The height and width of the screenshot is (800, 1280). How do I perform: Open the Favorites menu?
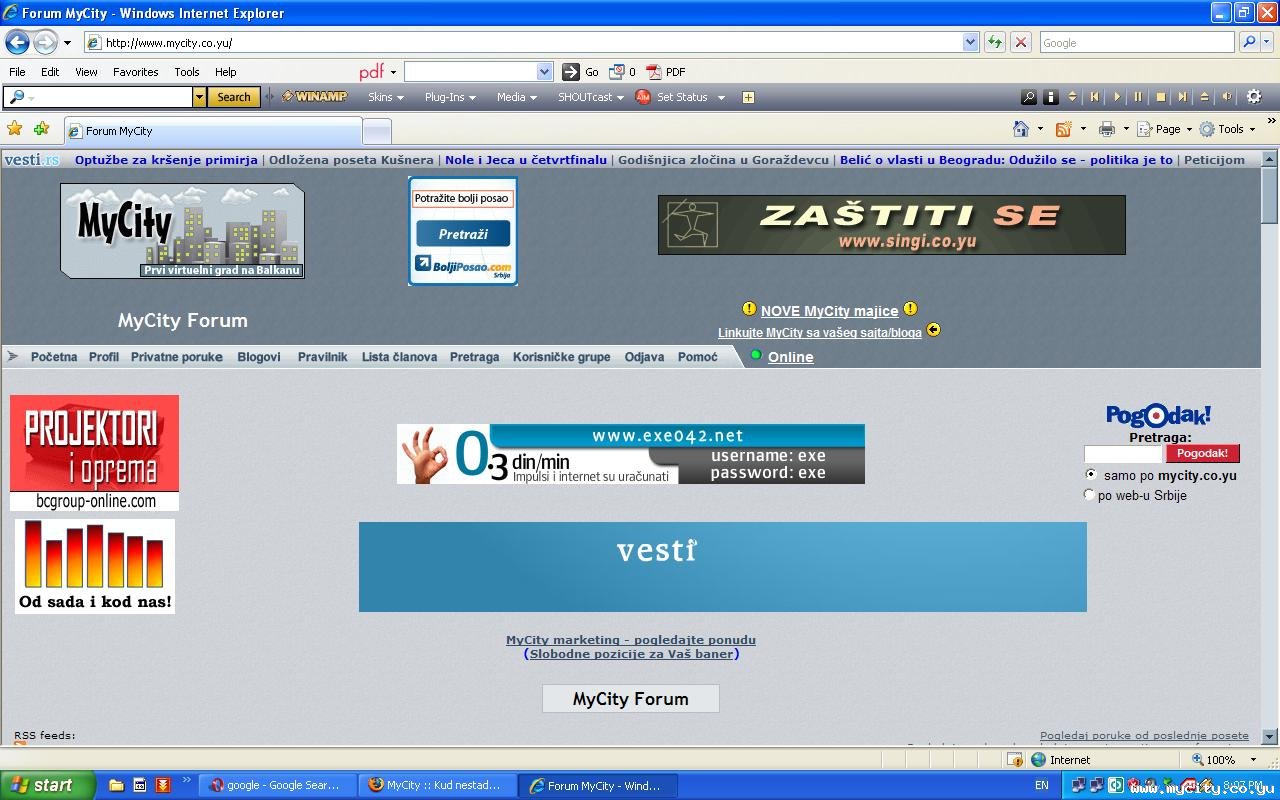coord(136,72)
